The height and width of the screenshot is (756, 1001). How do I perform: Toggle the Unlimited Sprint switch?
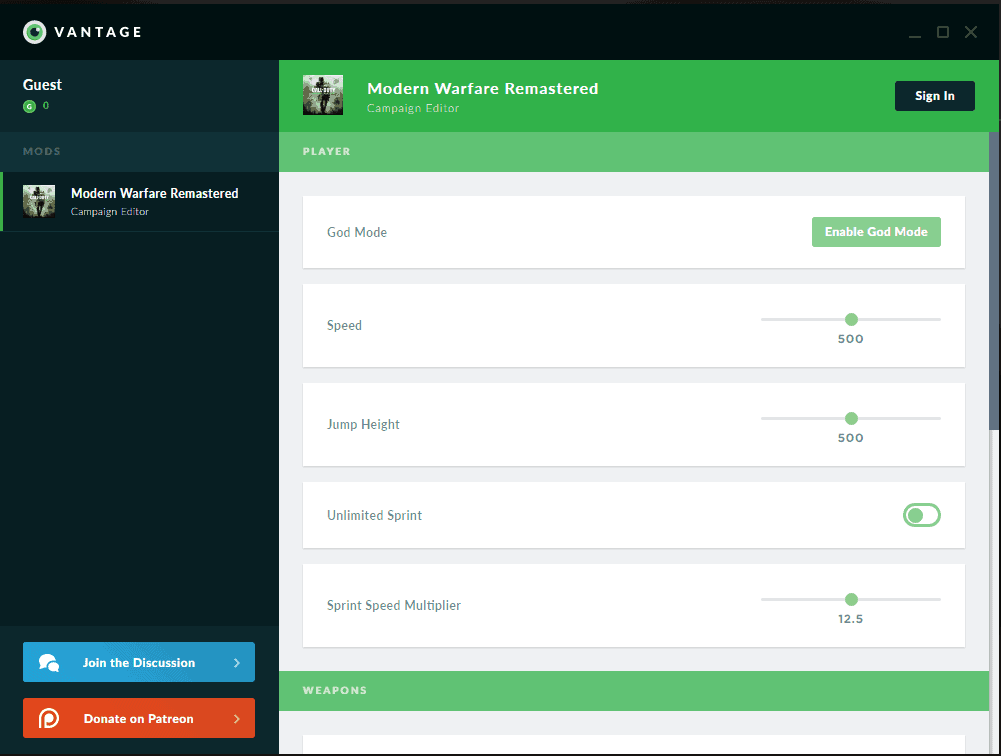922,515
